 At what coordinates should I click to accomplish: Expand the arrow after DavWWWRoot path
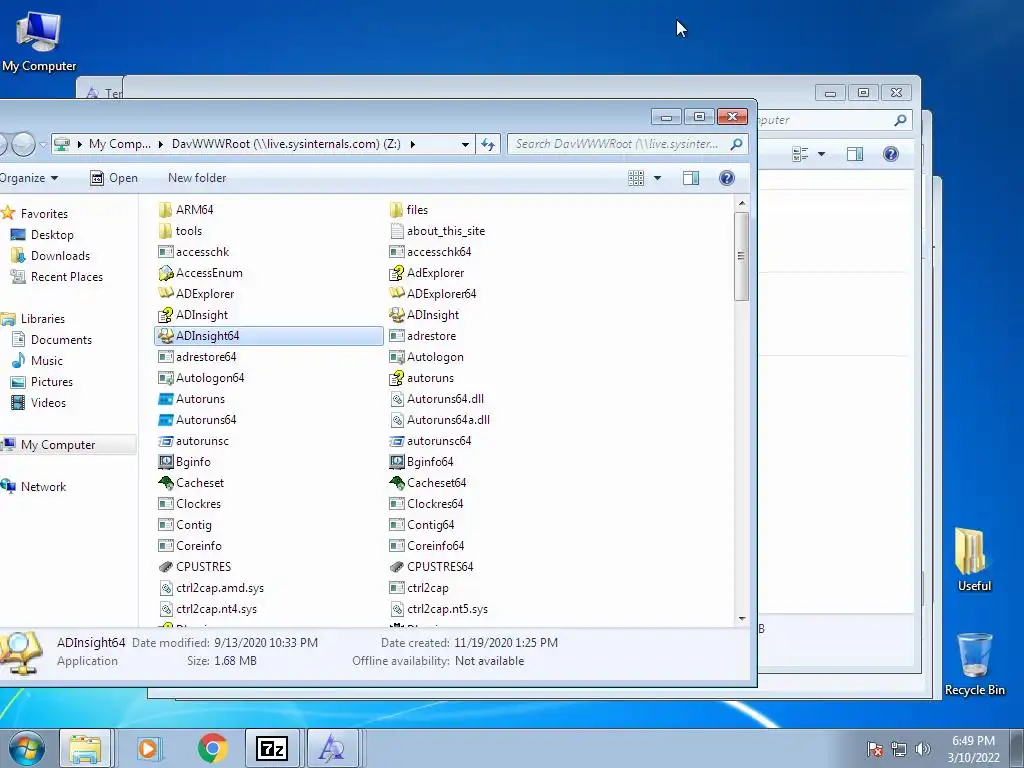coord(413,144)
